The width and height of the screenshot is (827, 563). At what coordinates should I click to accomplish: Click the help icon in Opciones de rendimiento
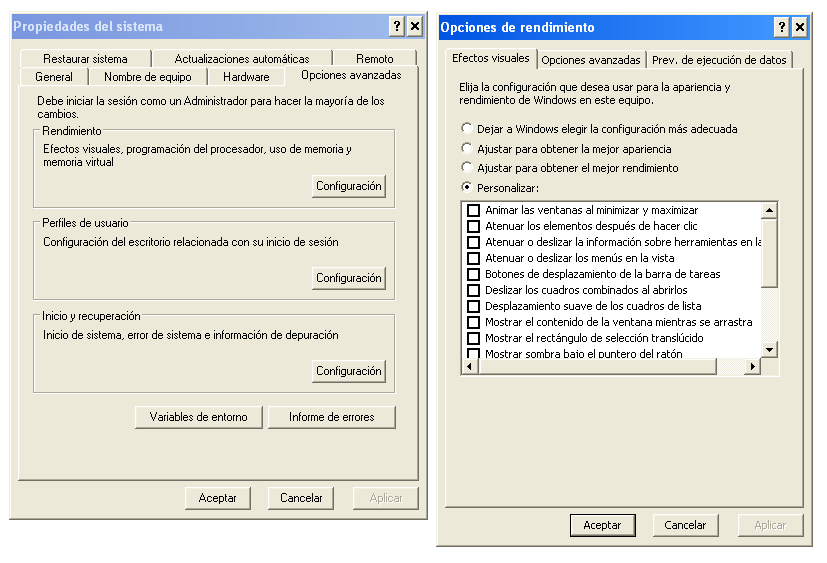coord(782,27)
